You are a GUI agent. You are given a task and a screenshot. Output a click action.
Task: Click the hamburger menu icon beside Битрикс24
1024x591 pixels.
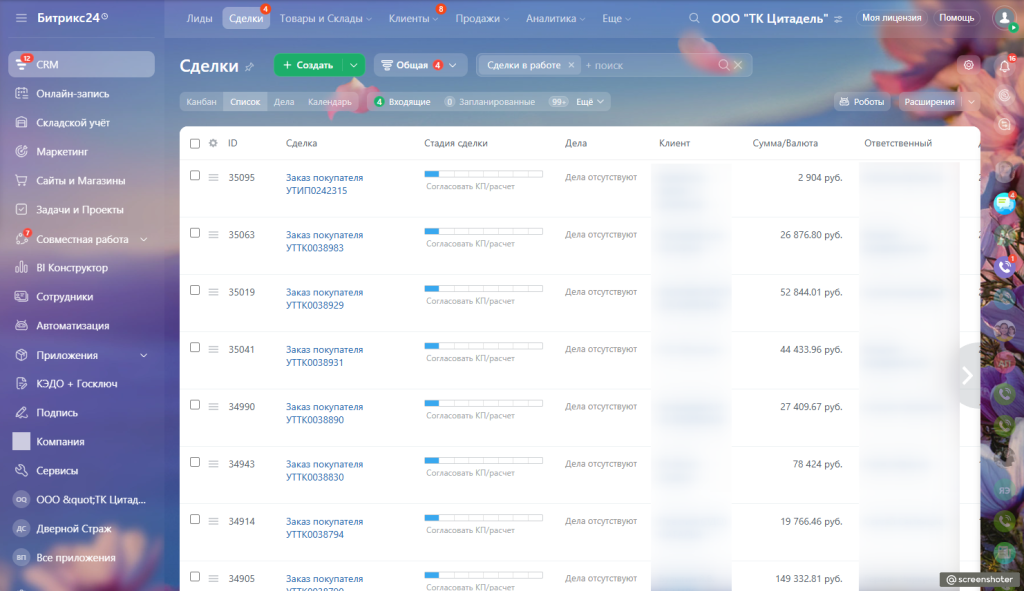click(21, 18)
